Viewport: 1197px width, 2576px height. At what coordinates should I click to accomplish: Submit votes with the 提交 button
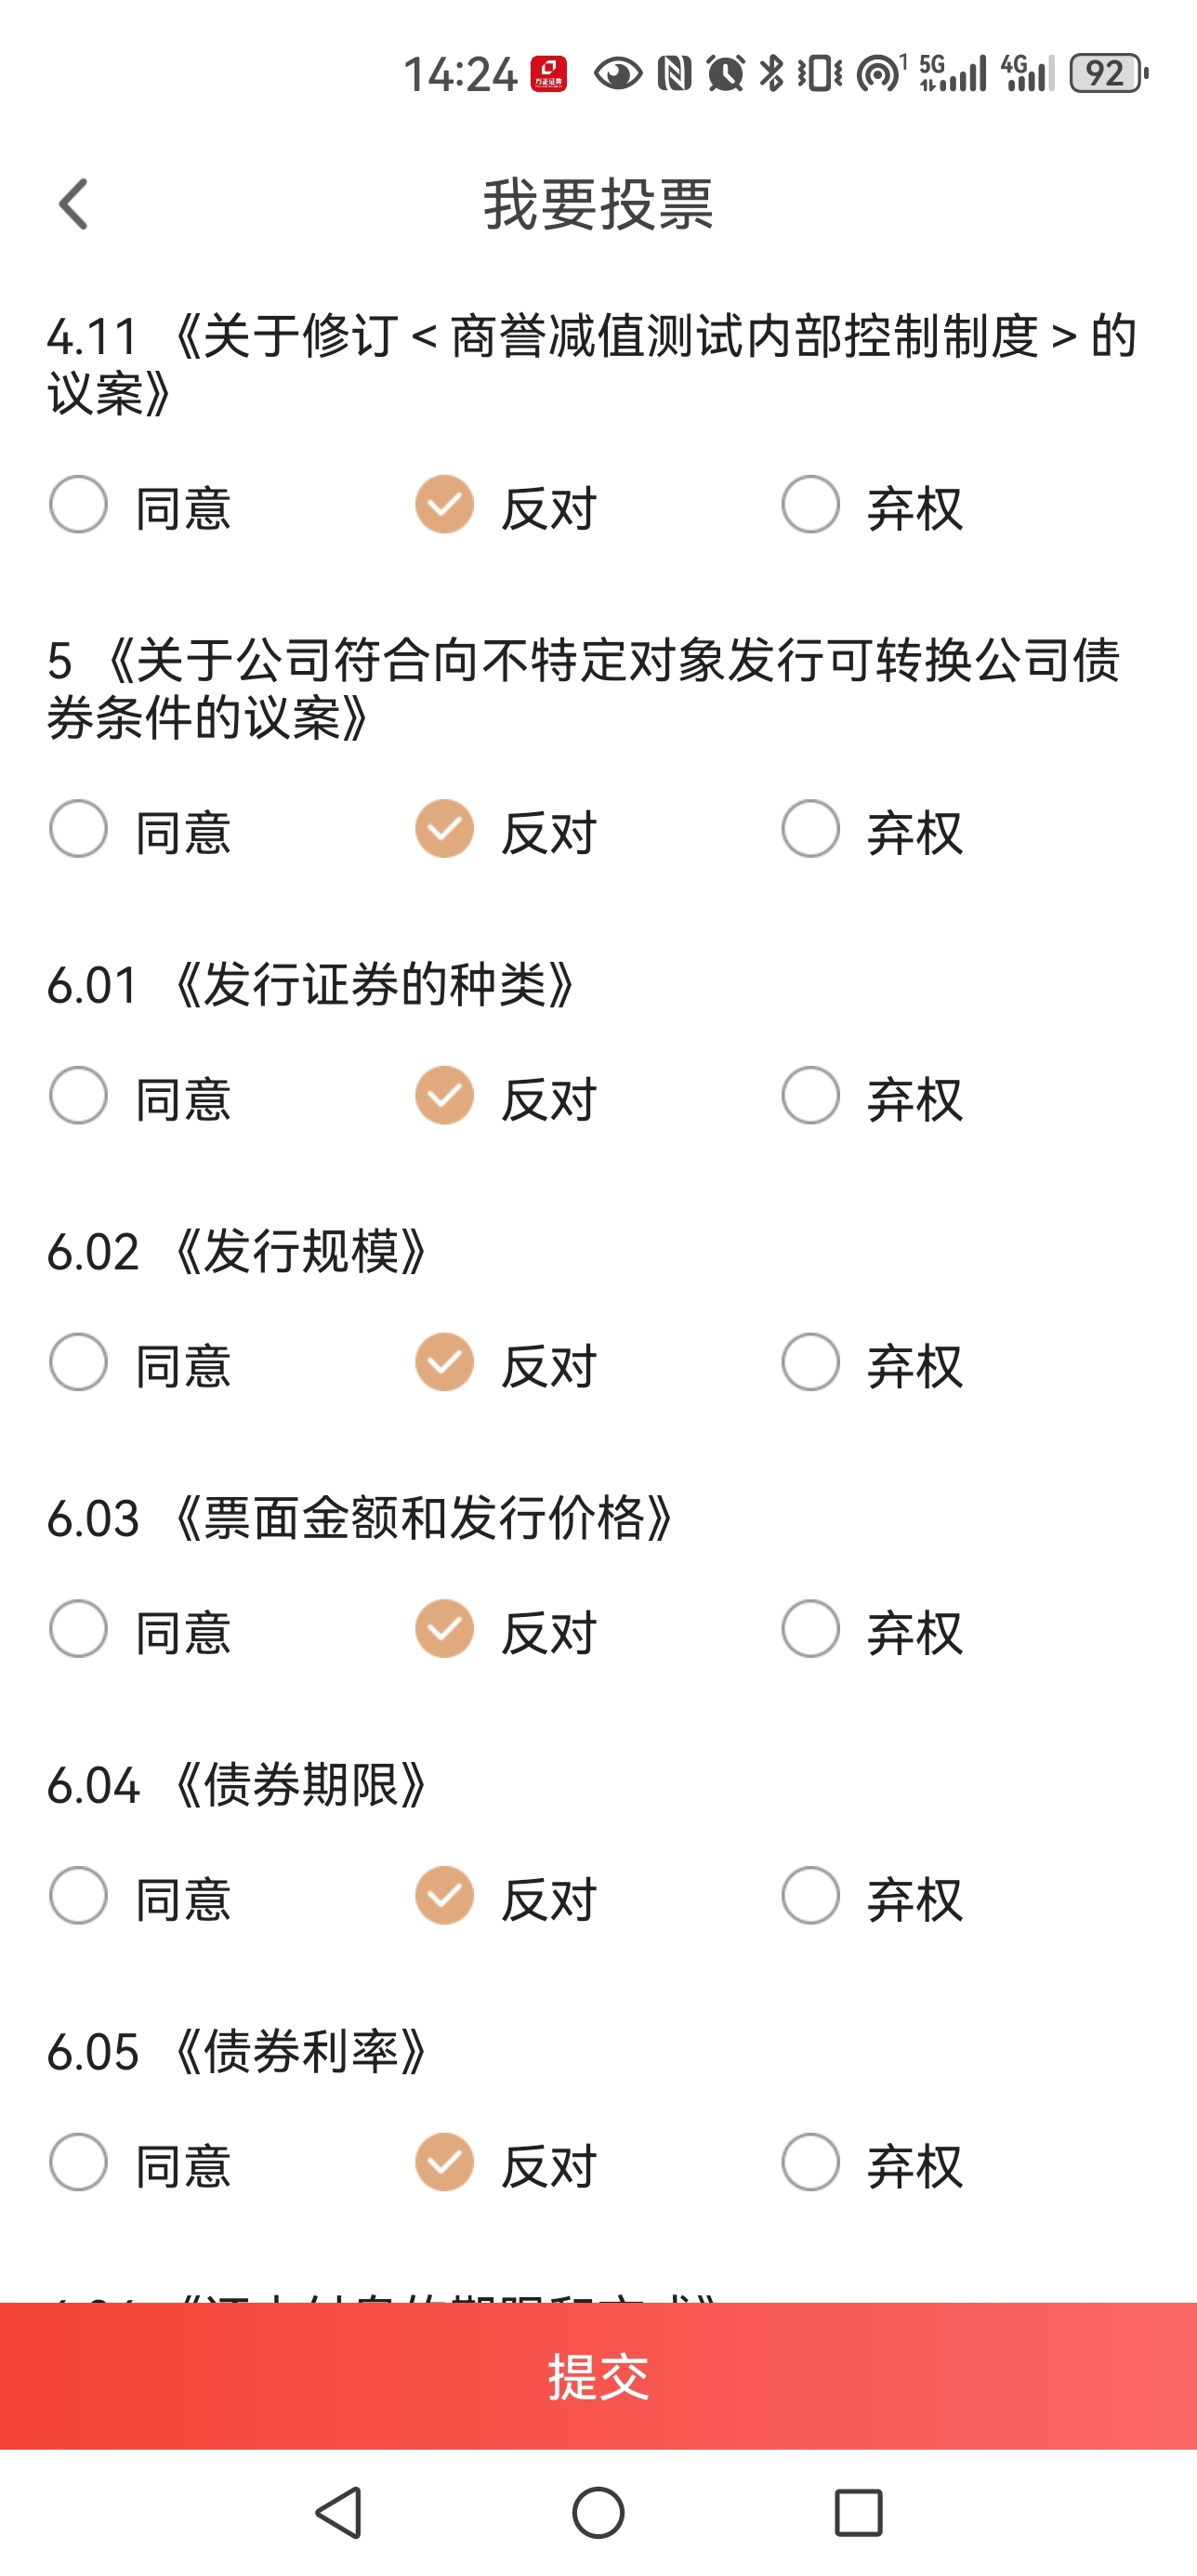pos(598,2376)
